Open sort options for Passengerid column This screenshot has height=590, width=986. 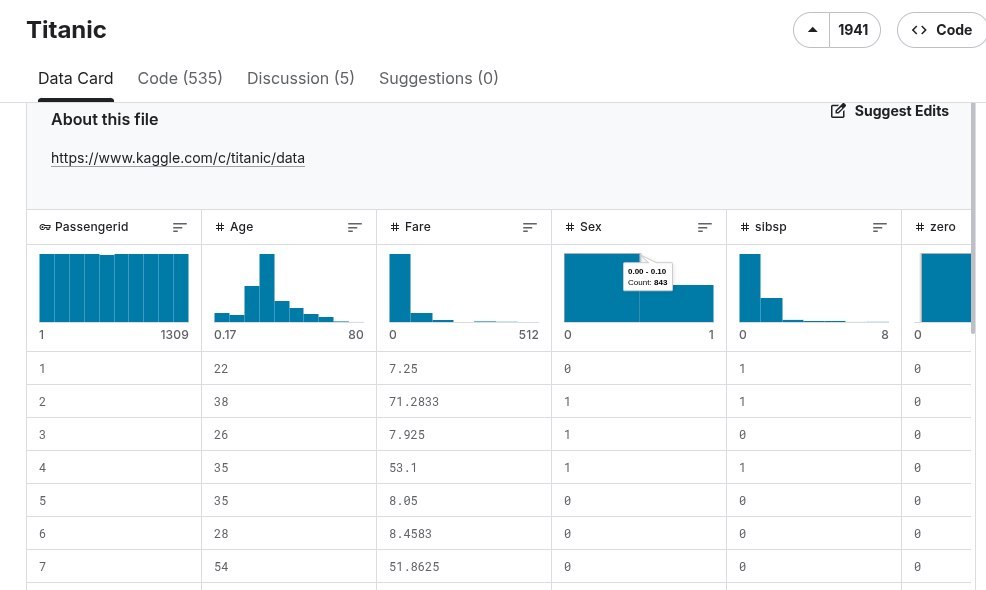(180, 227)
